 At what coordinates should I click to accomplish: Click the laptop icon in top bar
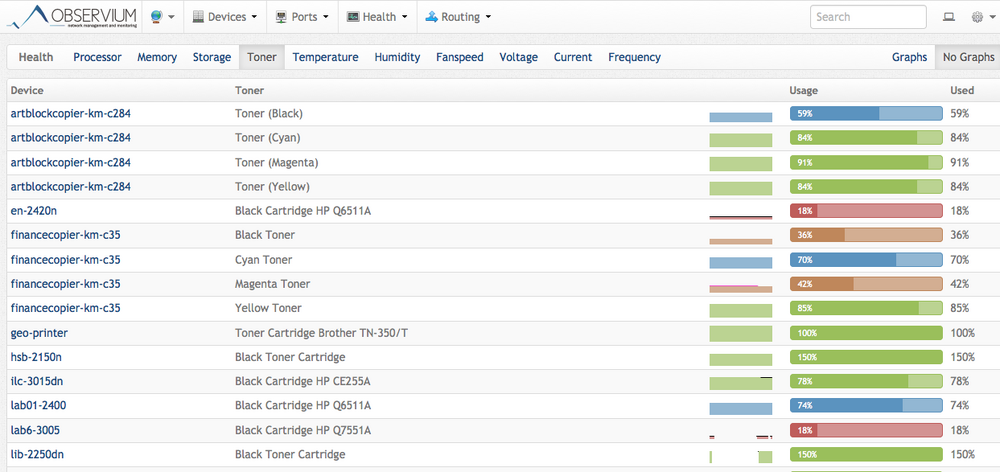[x=949, y=17]
